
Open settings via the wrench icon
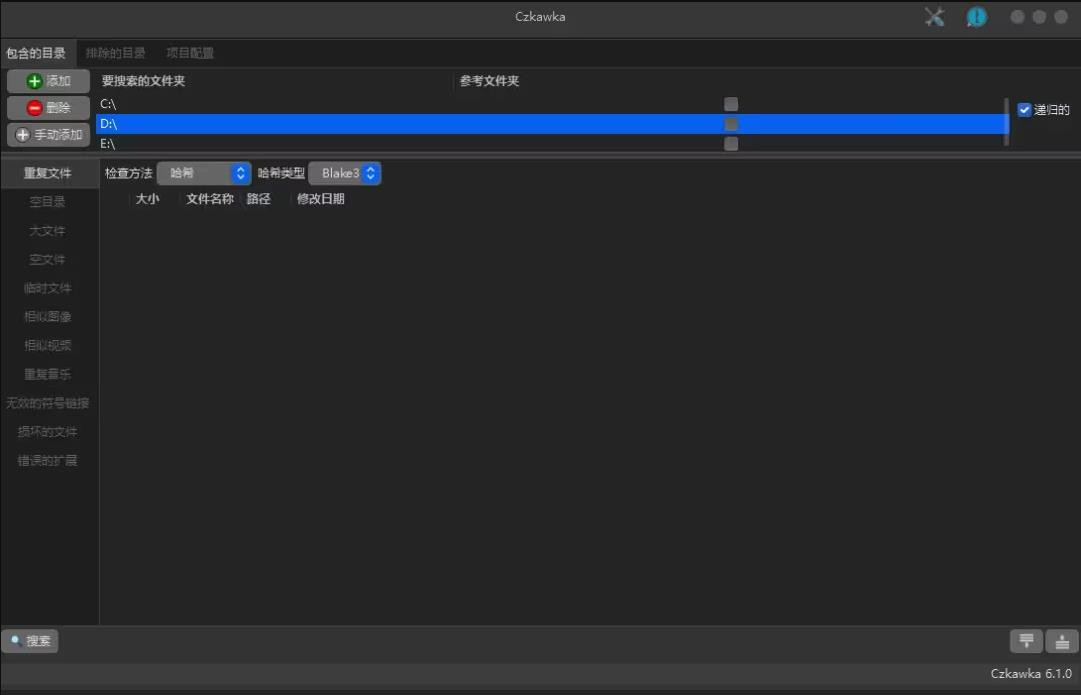pyautogui.click(x=935, y=17)
